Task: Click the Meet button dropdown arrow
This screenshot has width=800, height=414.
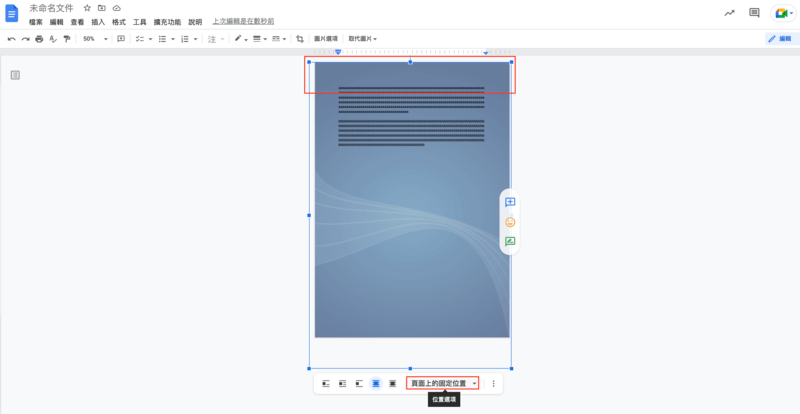Action: pos(791,14)
